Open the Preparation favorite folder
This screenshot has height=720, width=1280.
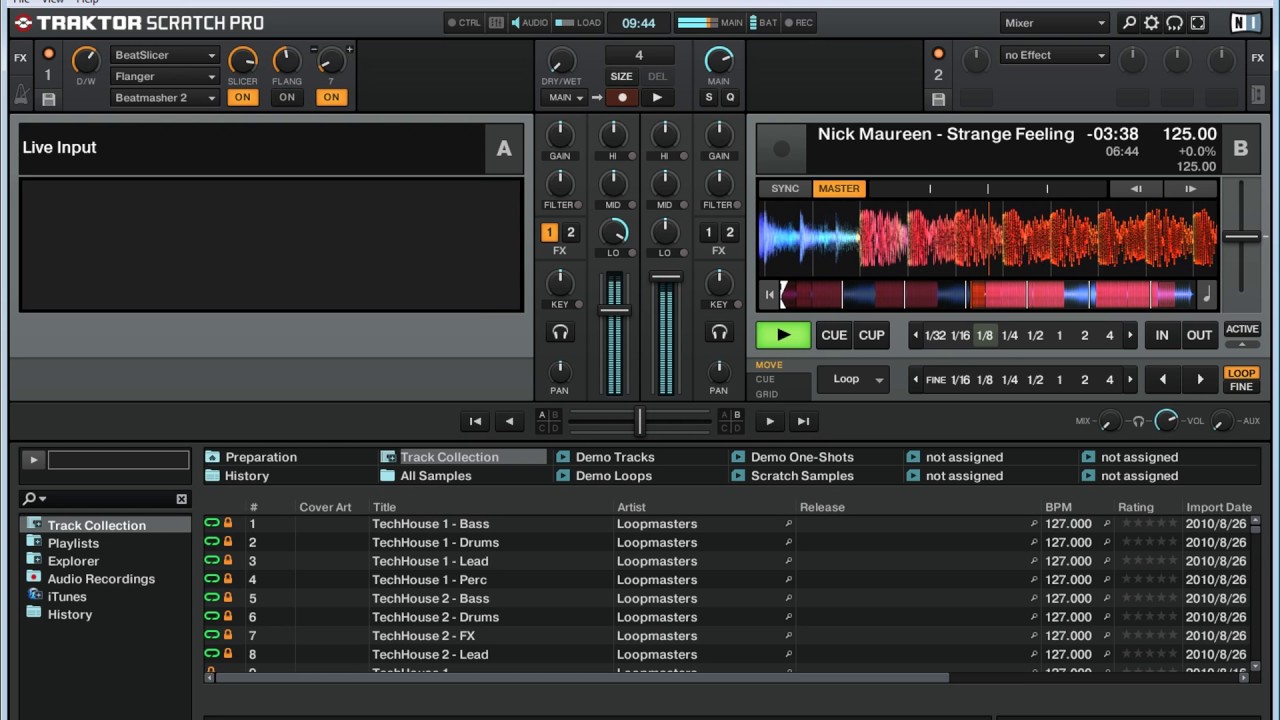click(261, 457)
